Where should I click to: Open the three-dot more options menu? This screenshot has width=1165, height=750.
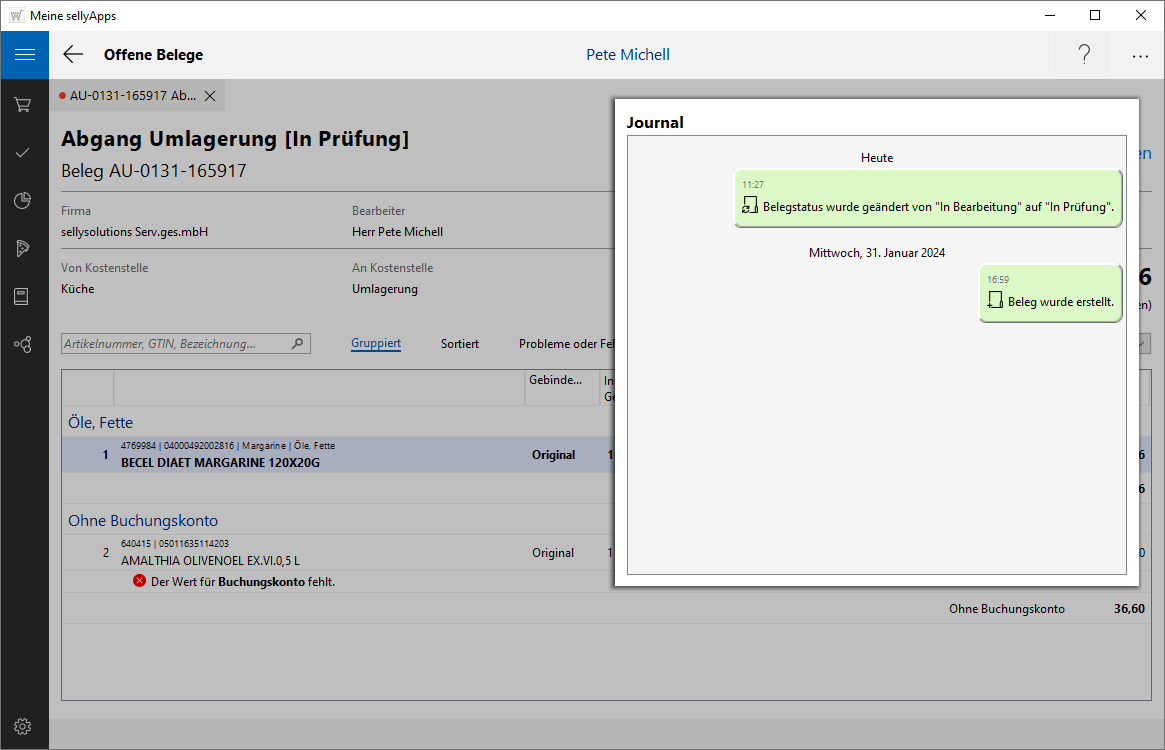coord(1140,56)
